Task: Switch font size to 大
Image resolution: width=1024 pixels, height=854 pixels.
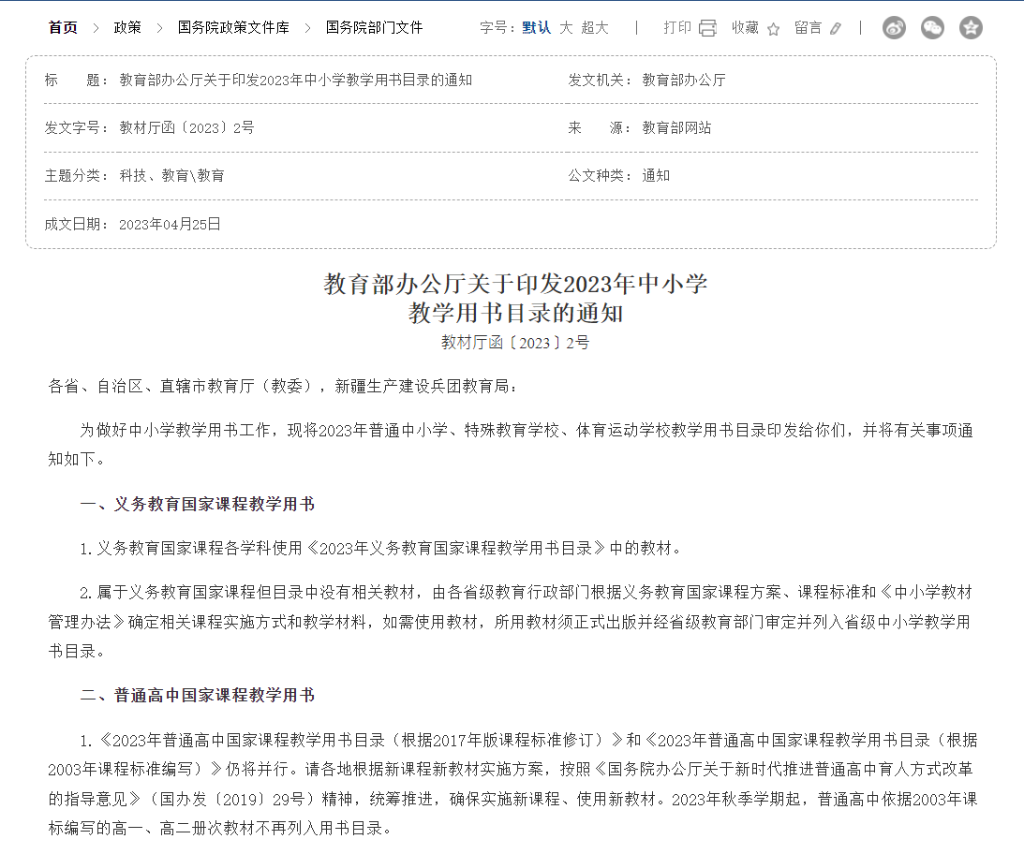Action: (x=567, y=28)
